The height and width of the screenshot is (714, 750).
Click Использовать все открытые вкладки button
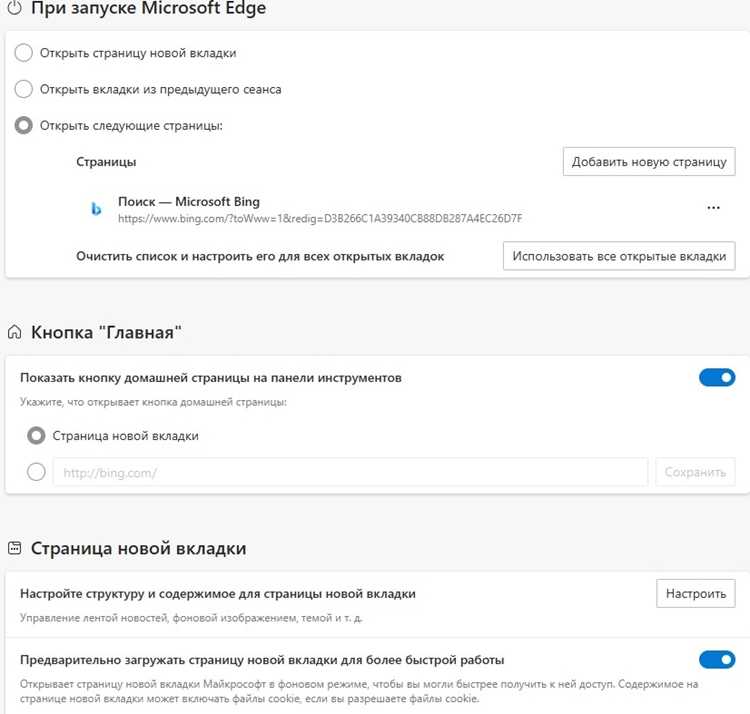coord(619,256)
